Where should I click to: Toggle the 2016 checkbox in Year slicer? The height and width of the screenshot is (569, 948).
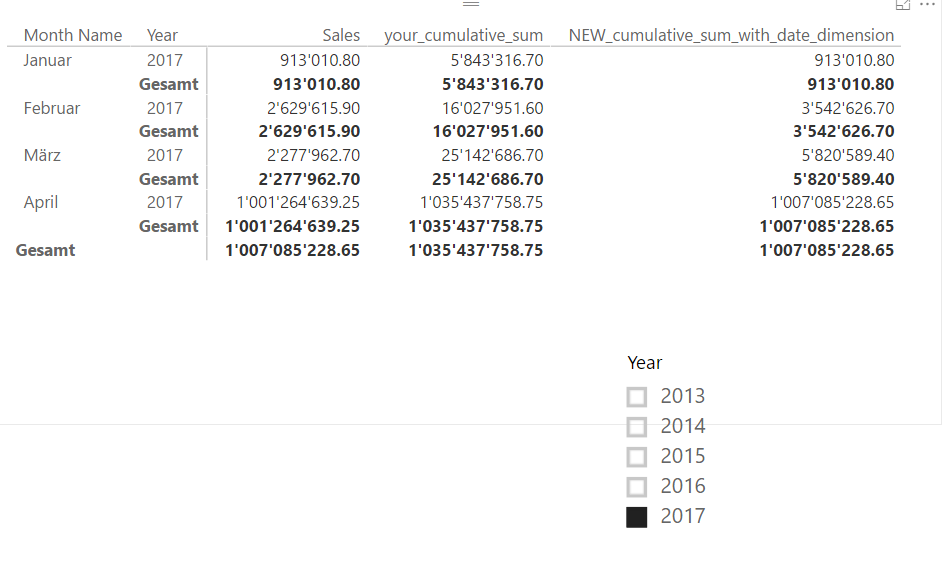[637, 487]
